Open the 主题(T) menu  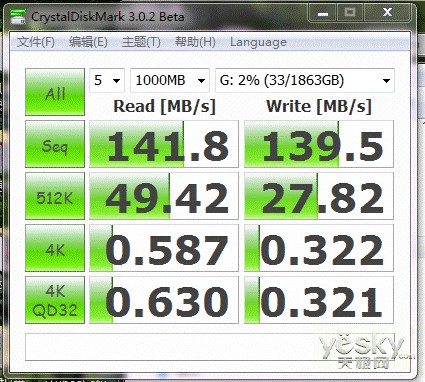(x=141, y=42)
